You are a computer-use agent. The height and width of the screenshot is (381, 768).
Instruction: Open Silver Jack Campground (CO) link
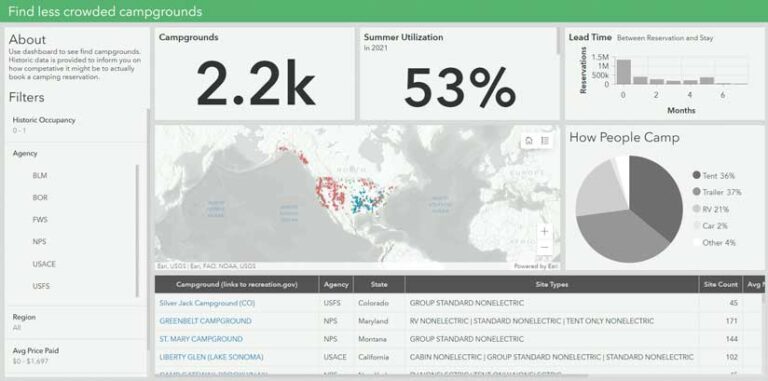pos(207,303)
